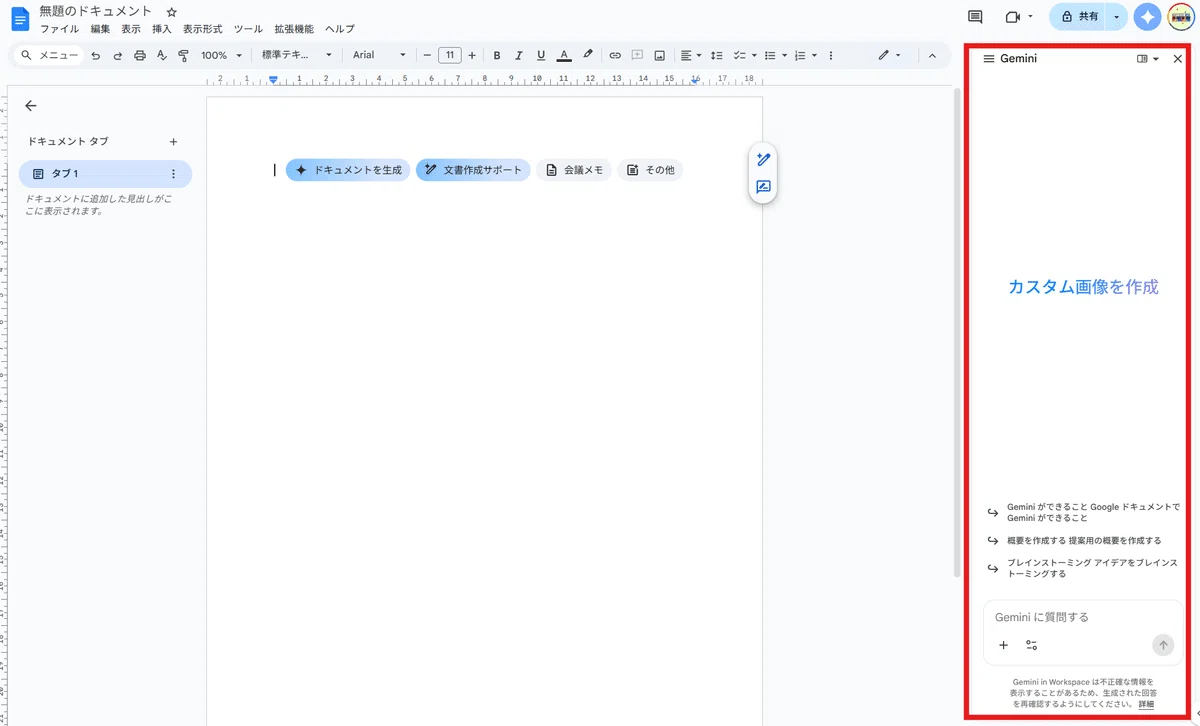1200x726 pixels.
Task: Open line and paragraph spacing options
Action: (716, 56)
